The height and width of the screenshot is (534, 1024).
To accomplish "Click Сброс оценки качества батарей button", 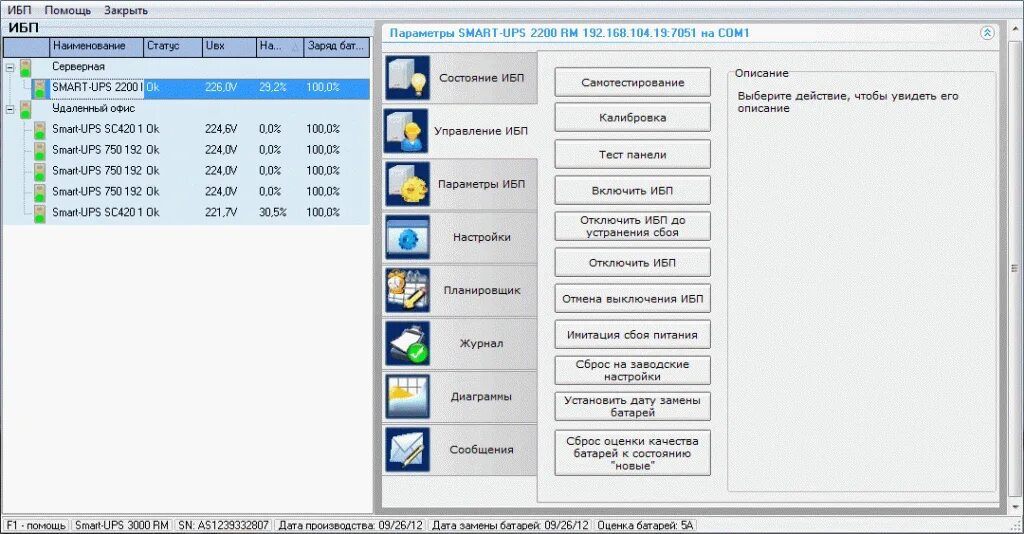I will click(632, 452).
